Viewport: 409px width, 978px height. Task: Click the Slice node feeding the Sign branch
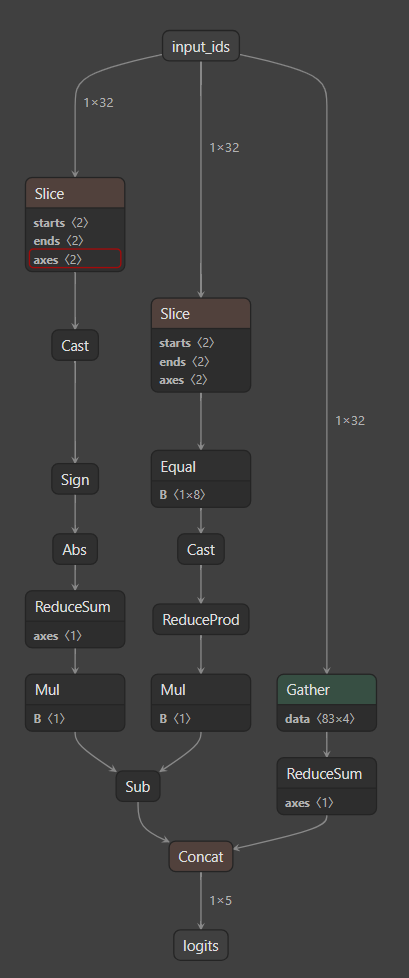pyautogui.click(x=75, y=193)
